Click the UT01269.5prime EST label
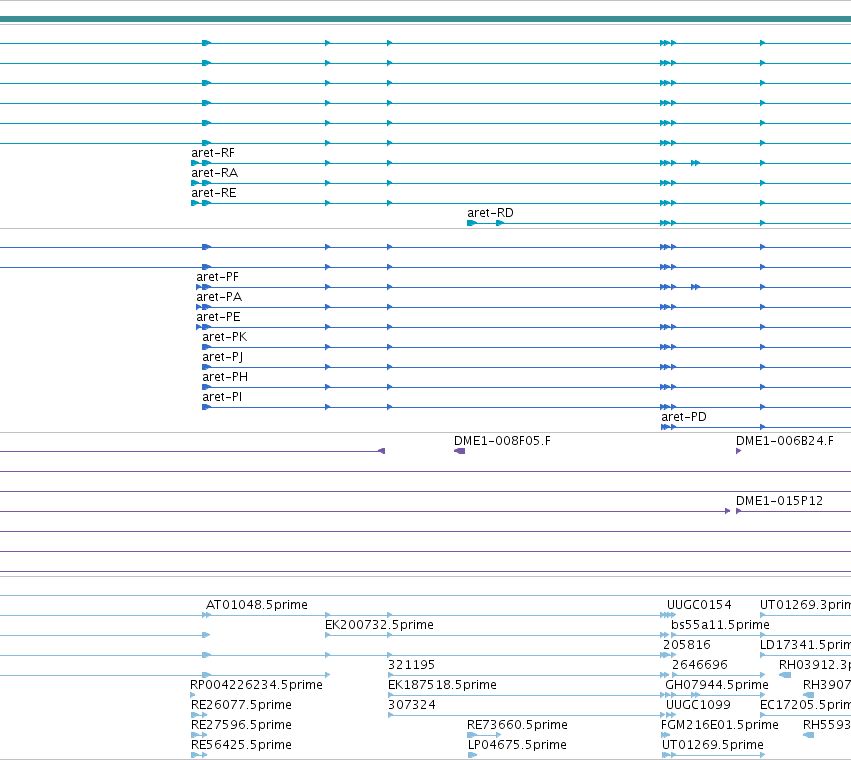851x760 pixels. [x=713, y=745]
